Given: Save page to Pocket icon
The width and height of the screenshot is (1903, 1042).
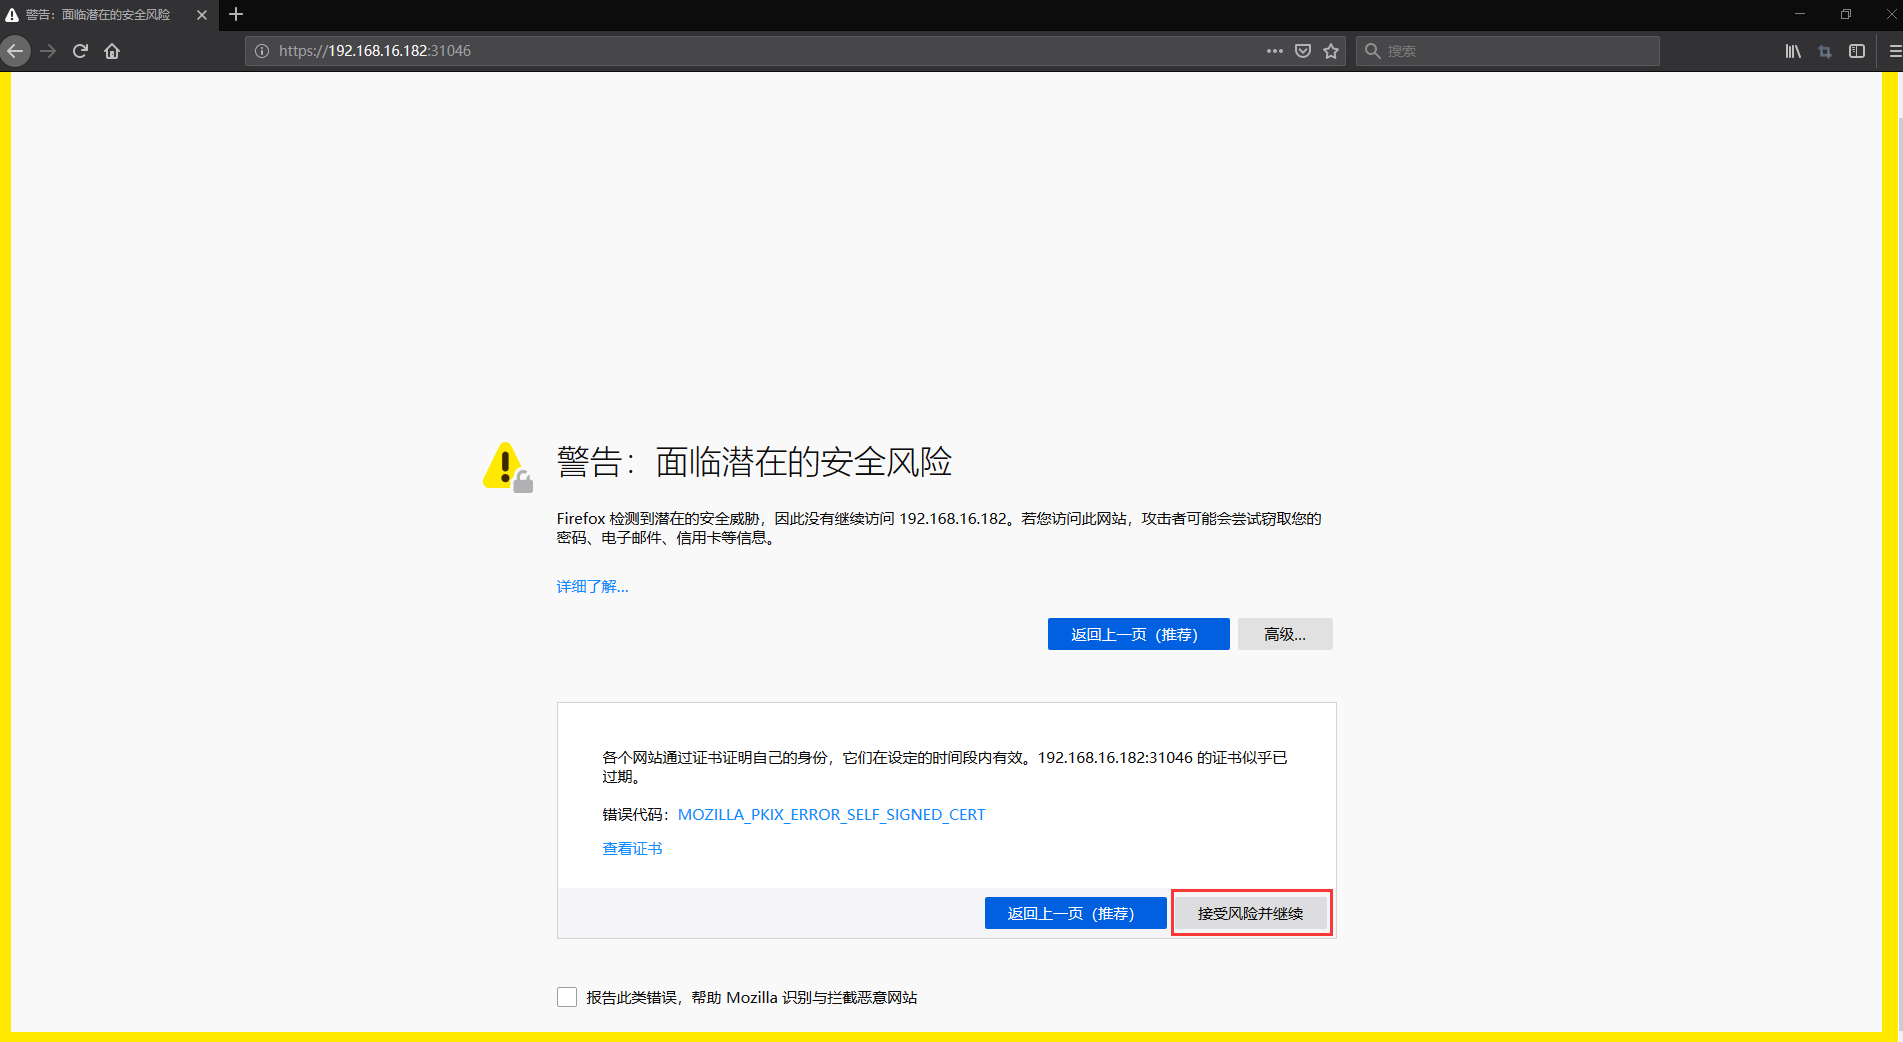Looking at the screenshot, I should coord(1303,51).
